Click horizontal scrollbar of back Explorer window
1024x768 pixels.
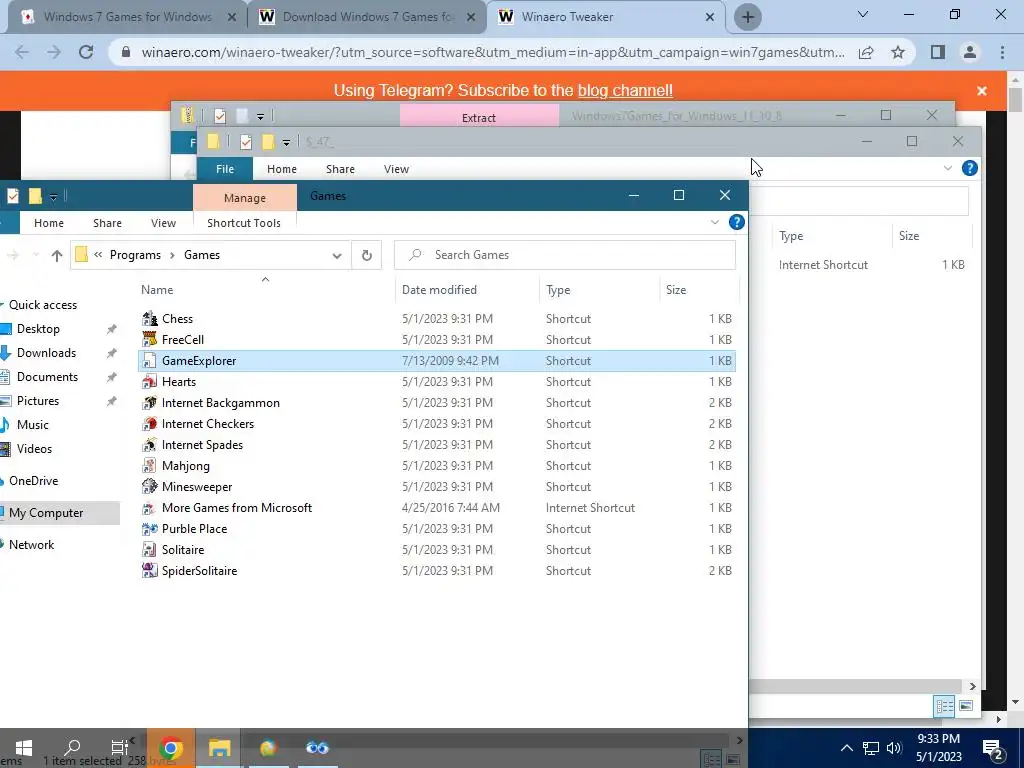point(857,686)
